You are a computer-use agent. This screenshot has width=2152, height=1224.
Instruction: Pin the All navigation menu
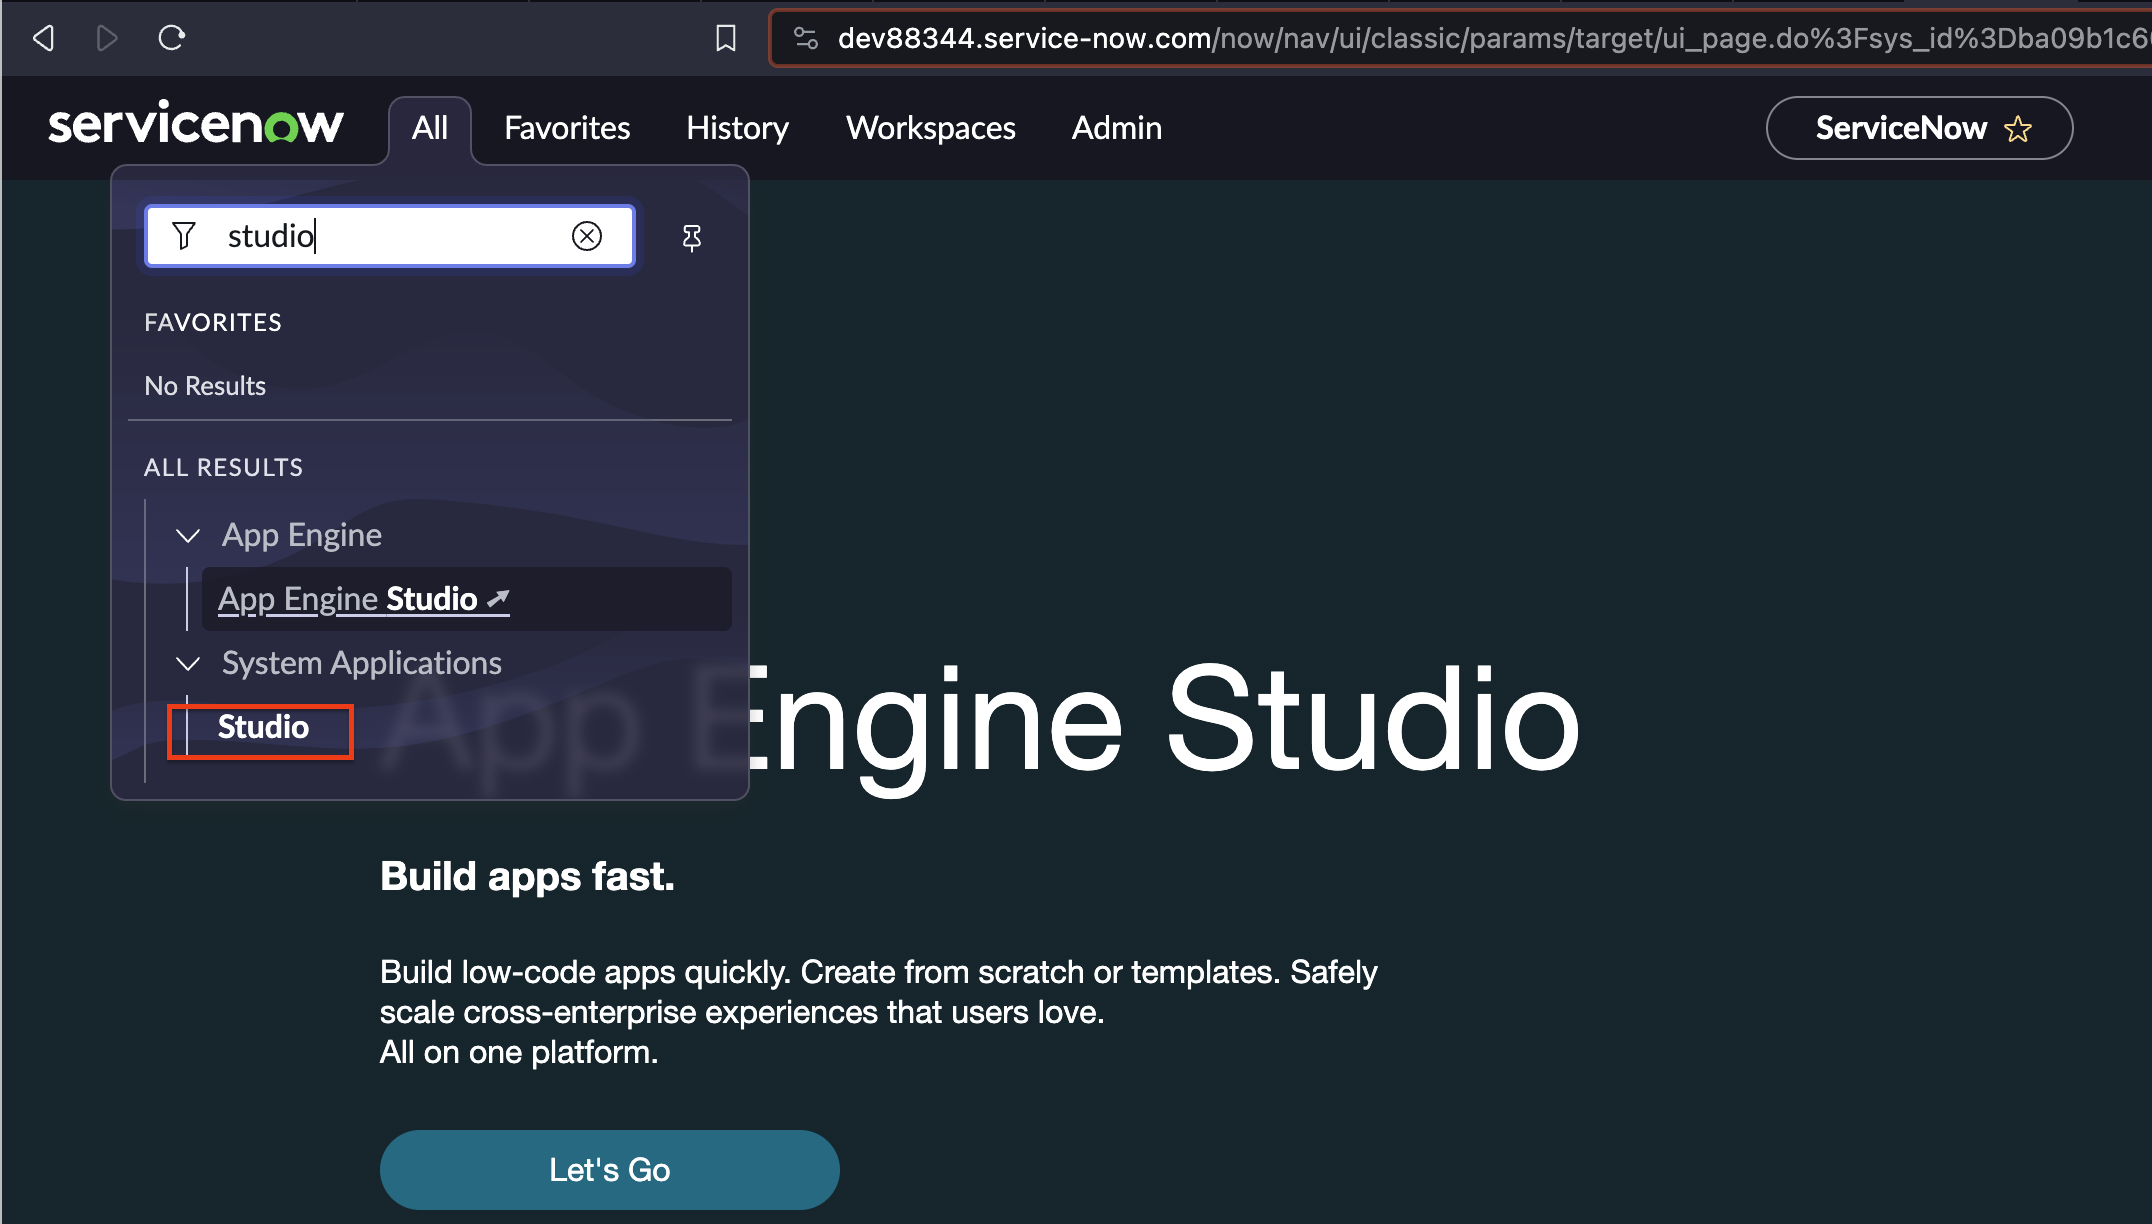(x=691, y=238)
